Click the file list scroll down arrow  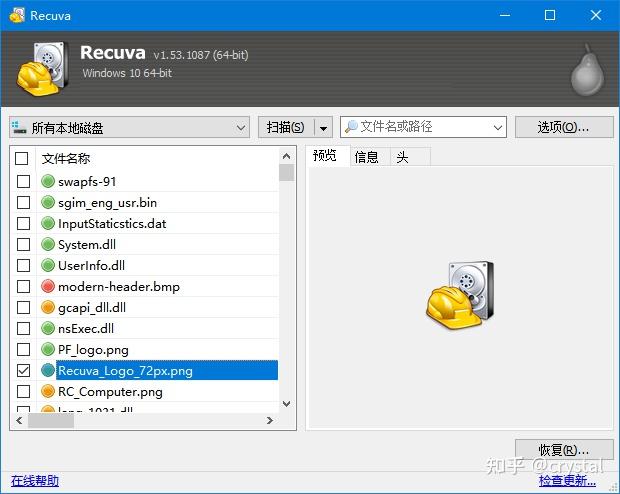coord(287,404)
